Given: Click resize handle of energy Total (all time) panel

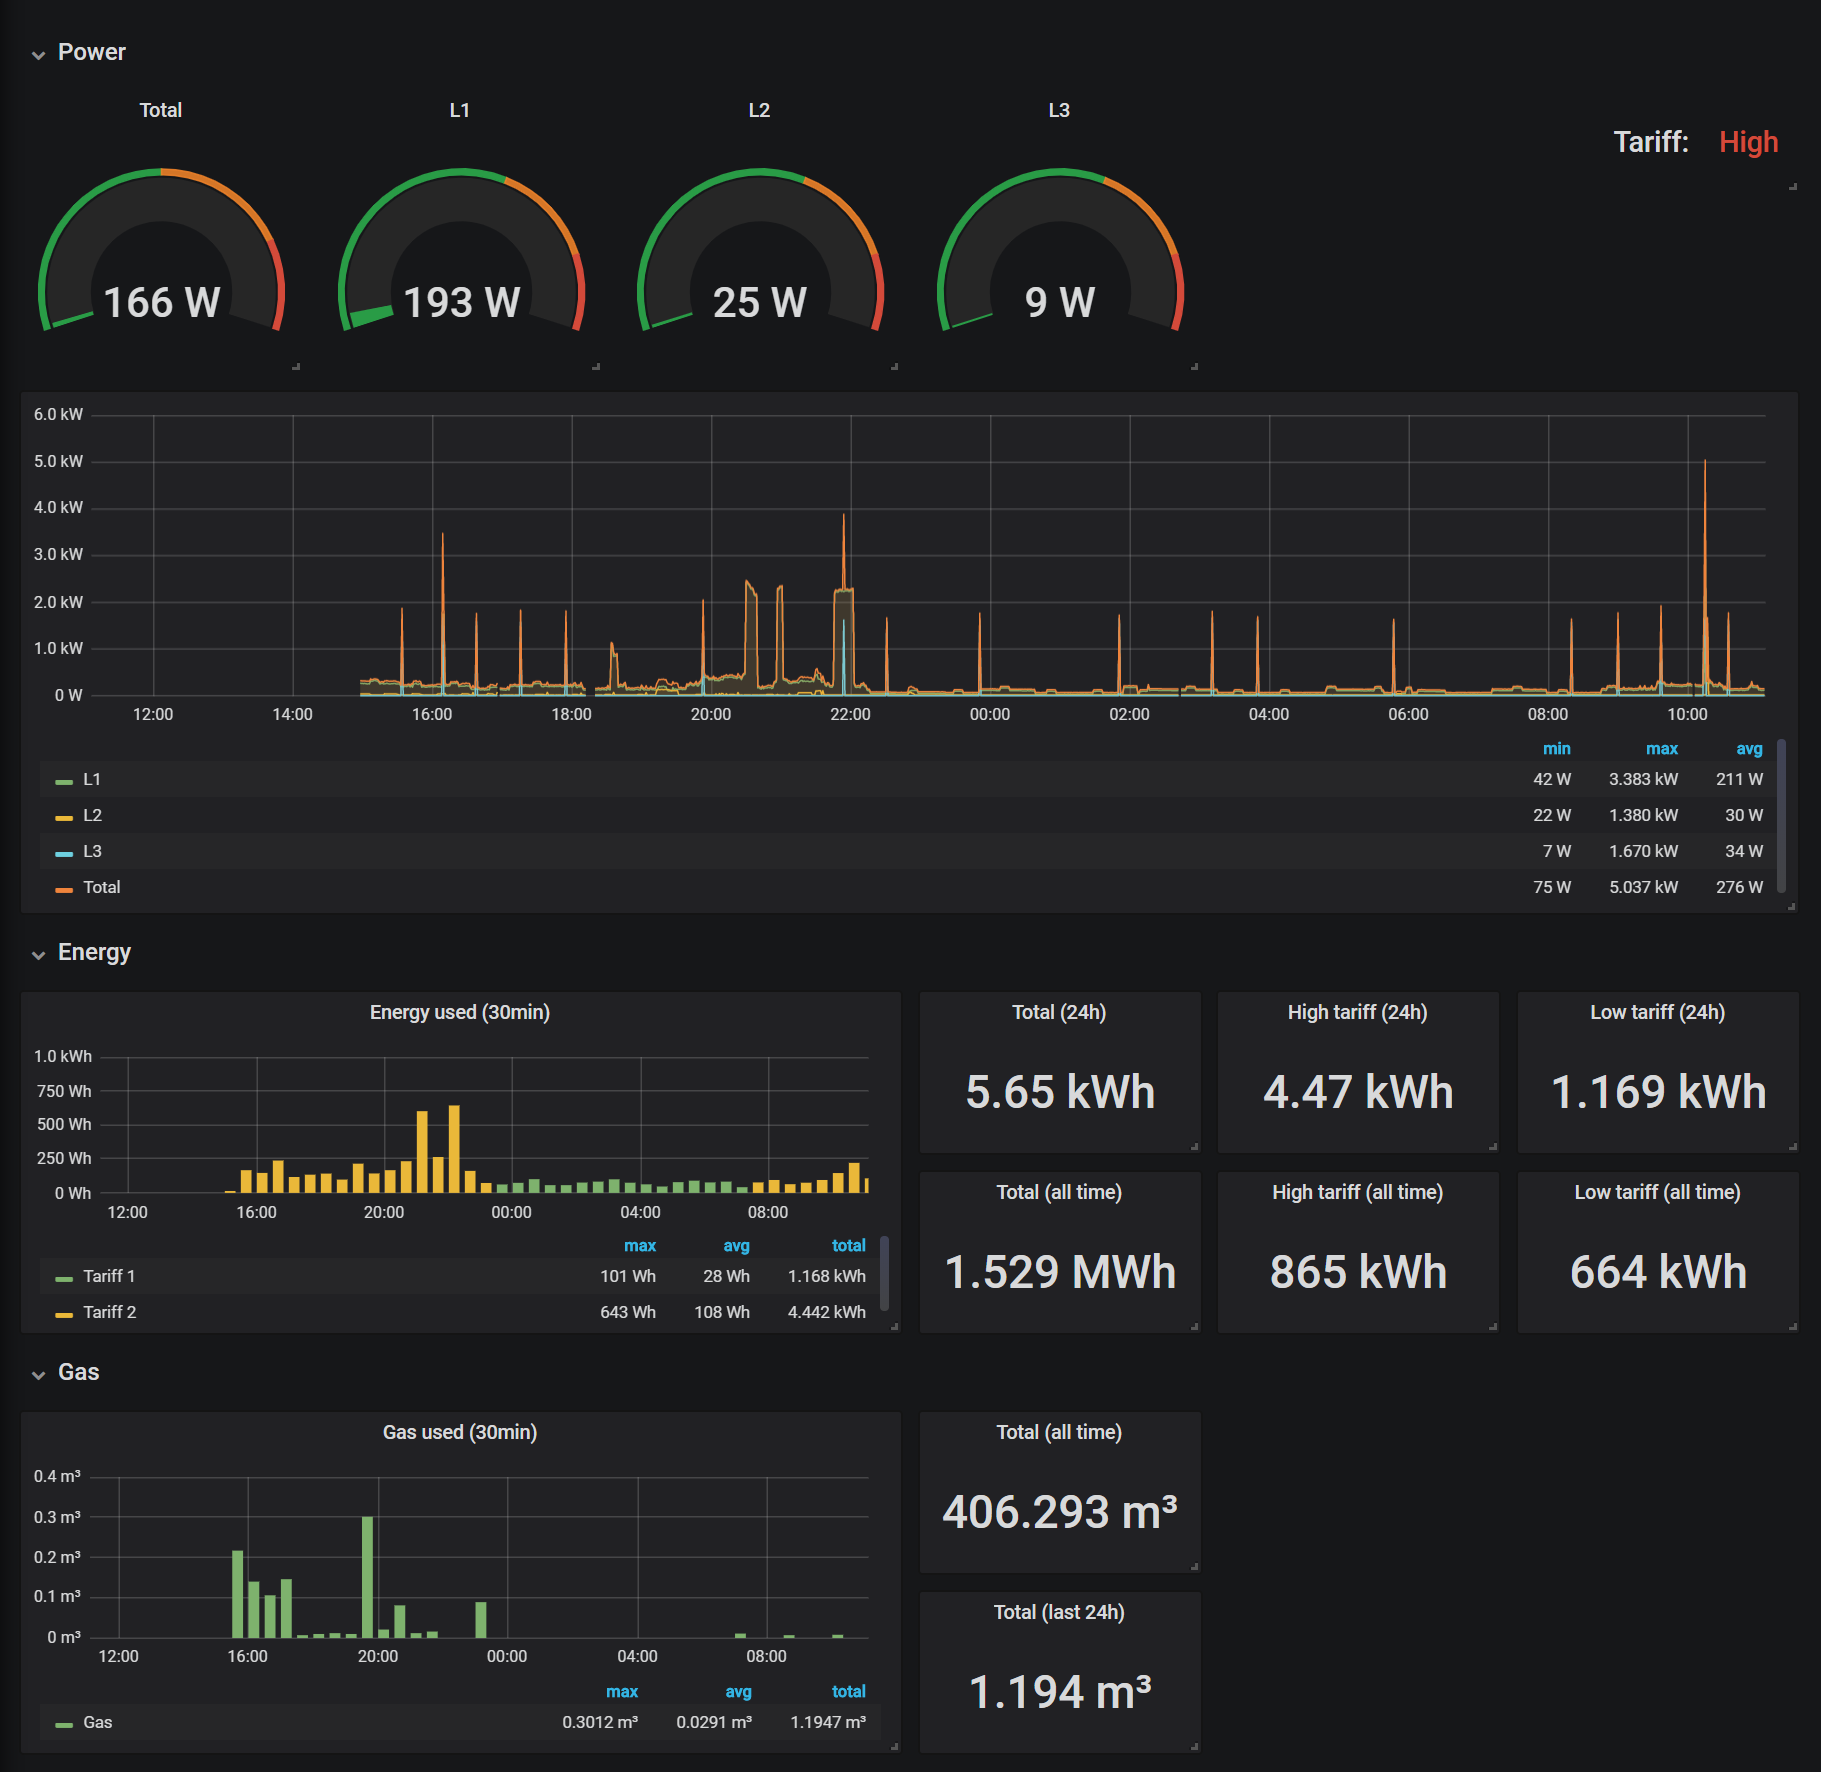Looking at the screenshot, I should pos(1195,1327).
